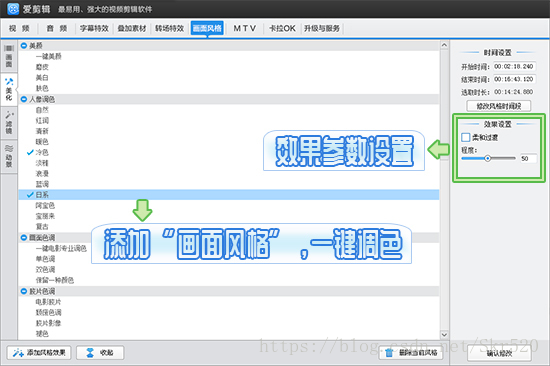550x366 pixels.
Task: Select the 红润 portrait style
Action: tap(42, 121)
